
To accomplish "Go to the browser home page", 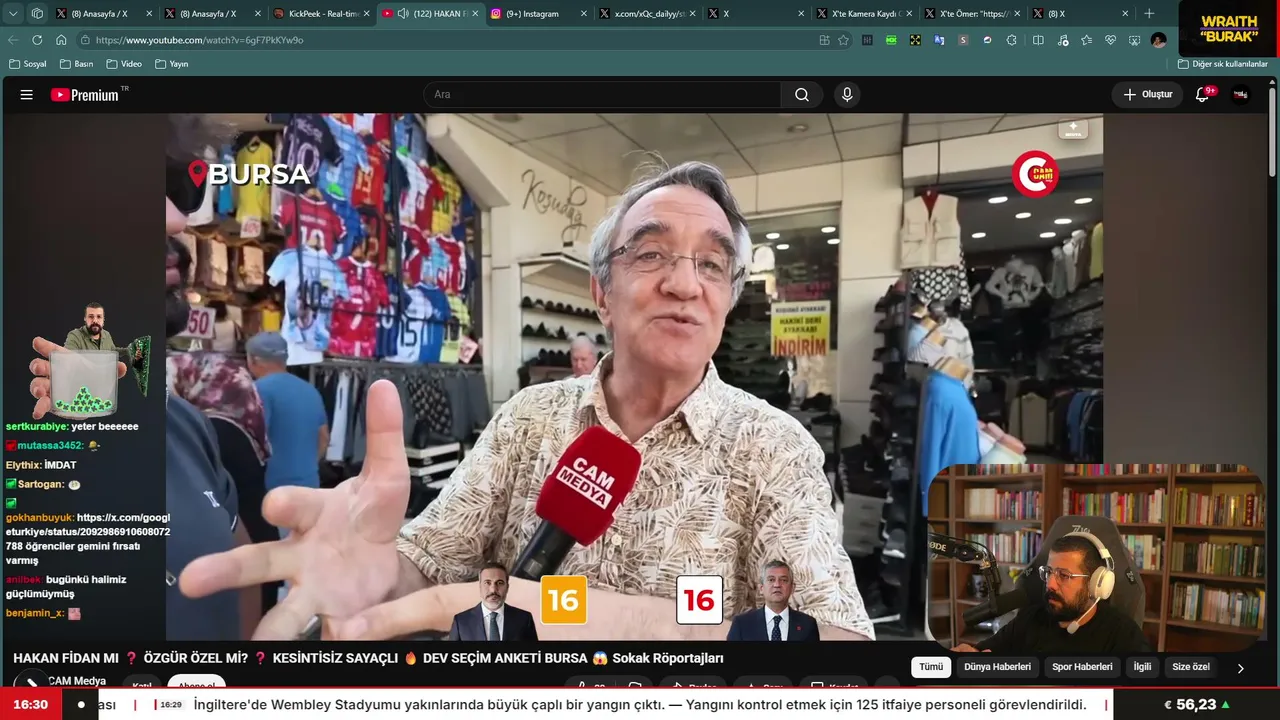I will pyautogui.click(x=61, y=40).
